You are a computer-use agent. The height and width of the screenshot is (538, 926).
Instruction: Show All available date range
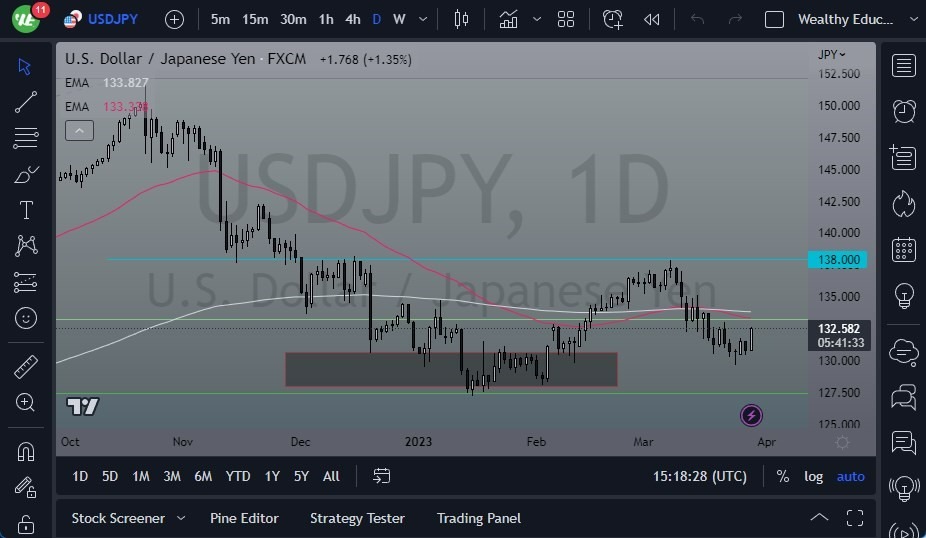331,476
